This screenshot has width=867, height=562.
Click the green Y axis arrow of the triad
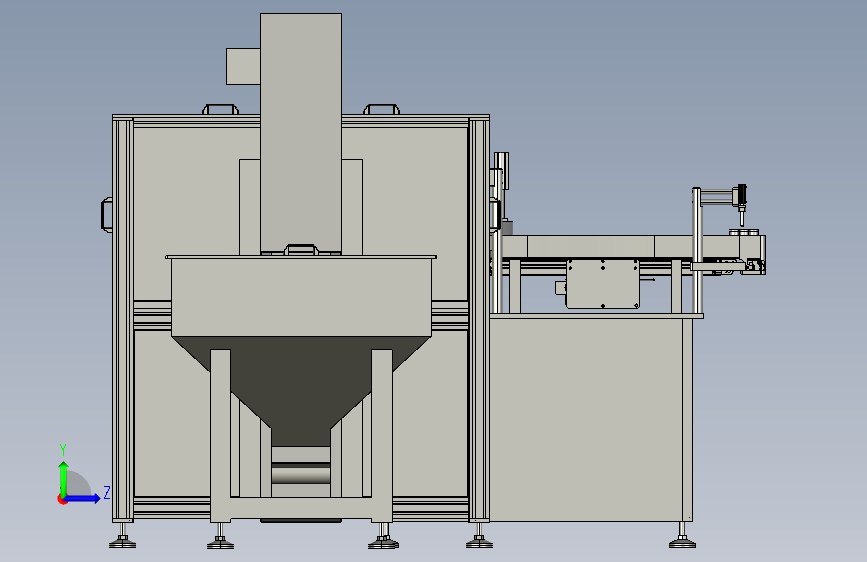pos(64,479)
